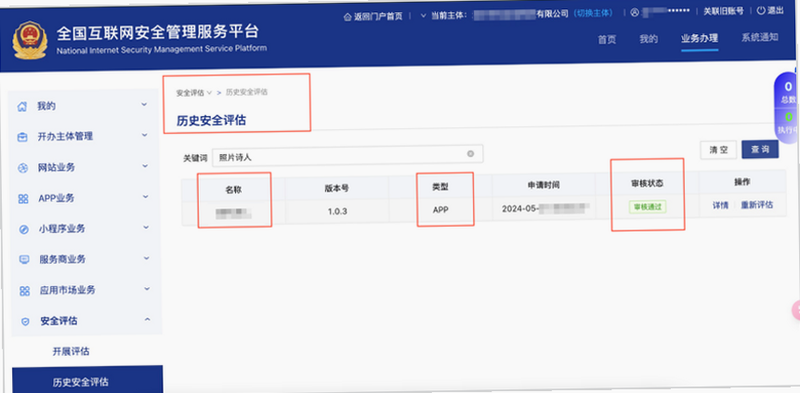
Task: Click the 版本号 column header
Action: [x=337, y=188]
